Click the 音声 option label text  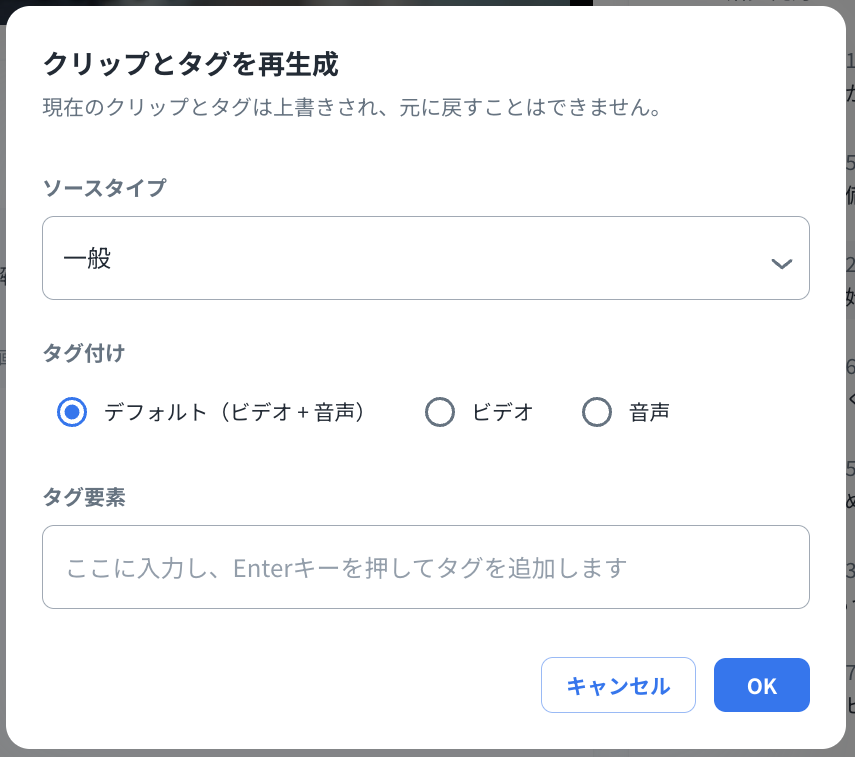[x=649, y=412]
